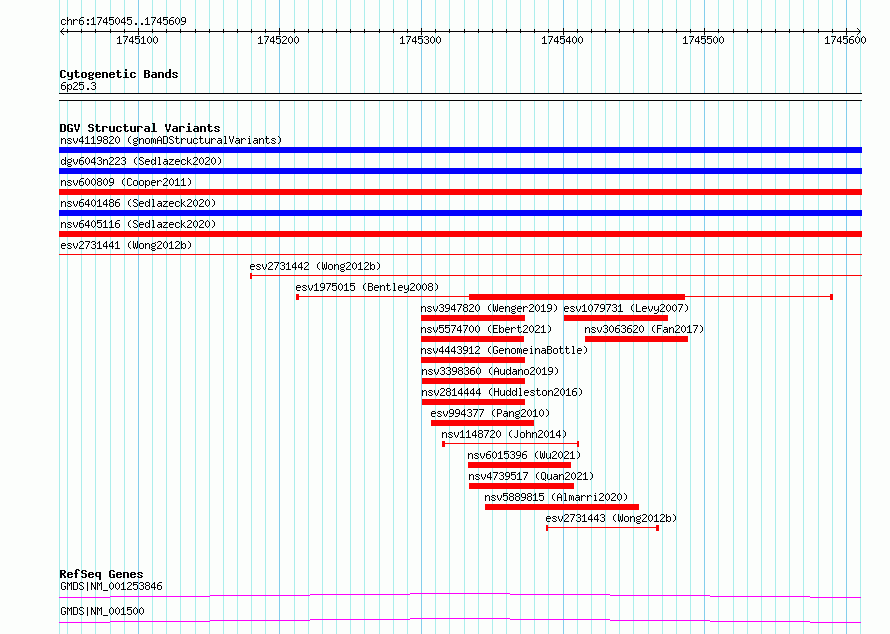This screenshot has width=890, height=634.
Task: Open the GMDS|NM_001500 gene label
Action: coord(102,611)
